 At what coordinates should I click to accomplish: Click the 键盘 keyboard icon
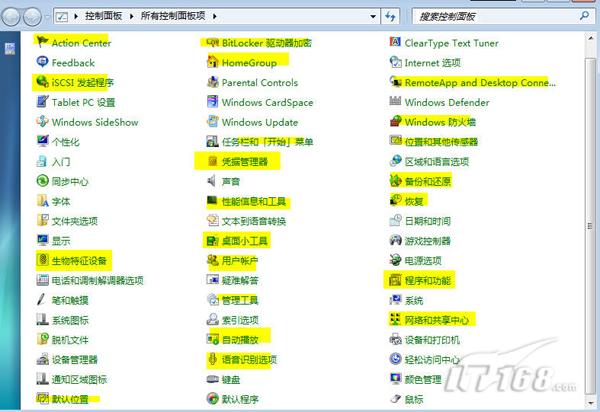point(212,379)
